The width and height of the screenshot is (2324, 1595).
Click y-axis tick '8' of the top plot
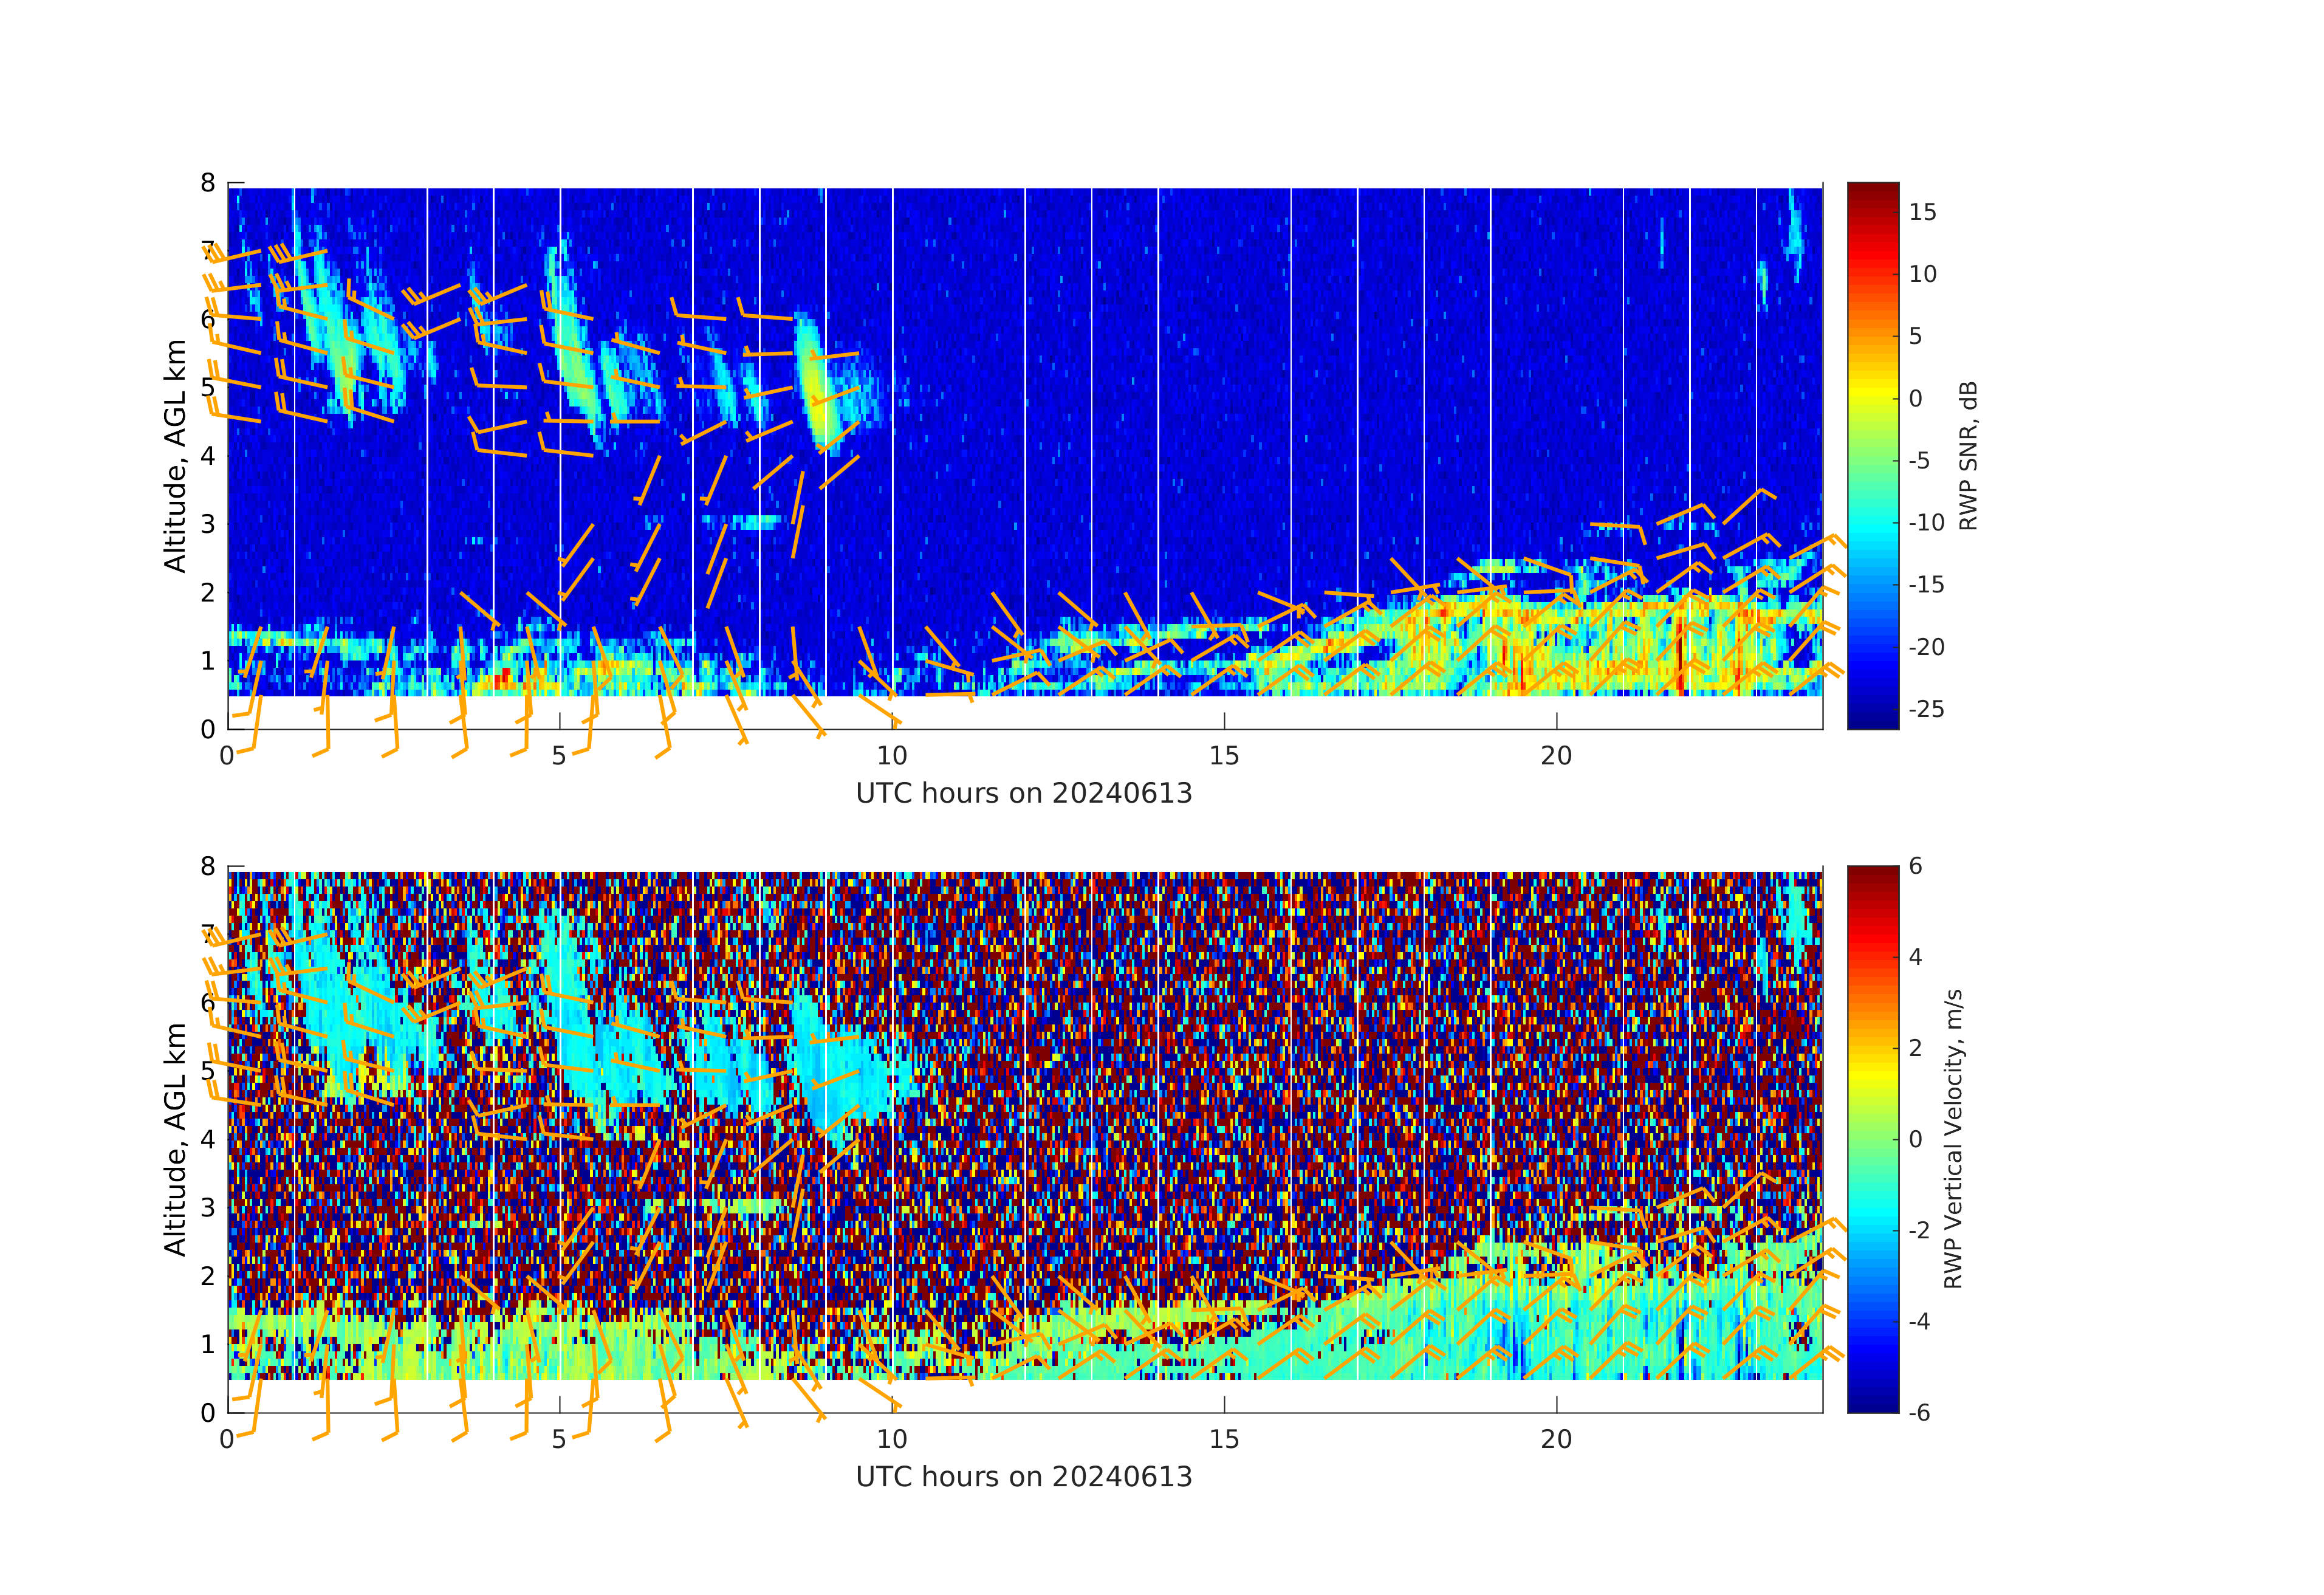click(208, 183)
